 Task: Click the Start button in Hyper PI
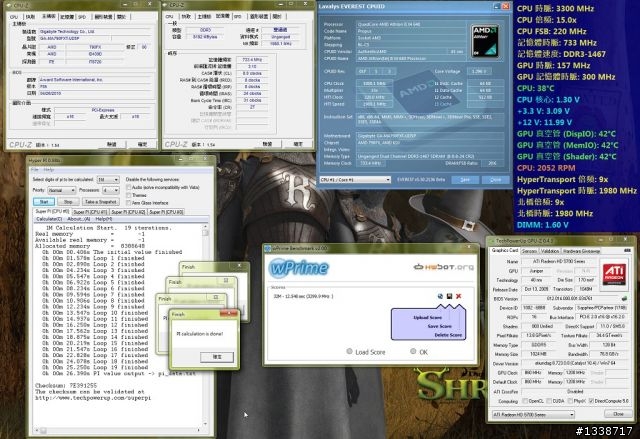tap(44, 202)
